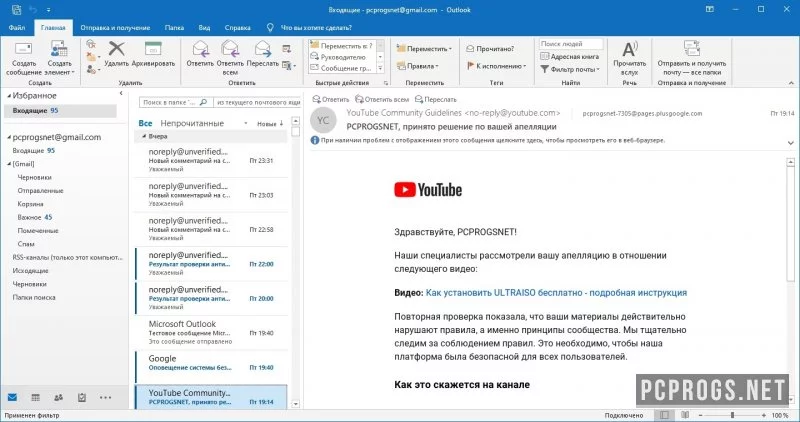Open the Rules (Правила) dropdown
This screenshot has height=422, width=800.
coord(417,66)
